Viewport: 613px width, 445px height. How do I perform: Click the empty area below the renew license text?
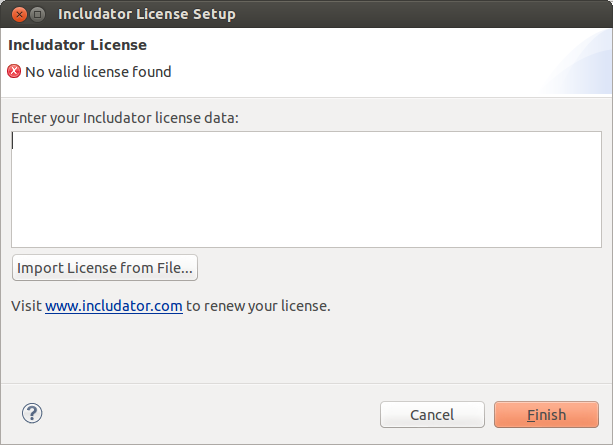click(306, 348)
